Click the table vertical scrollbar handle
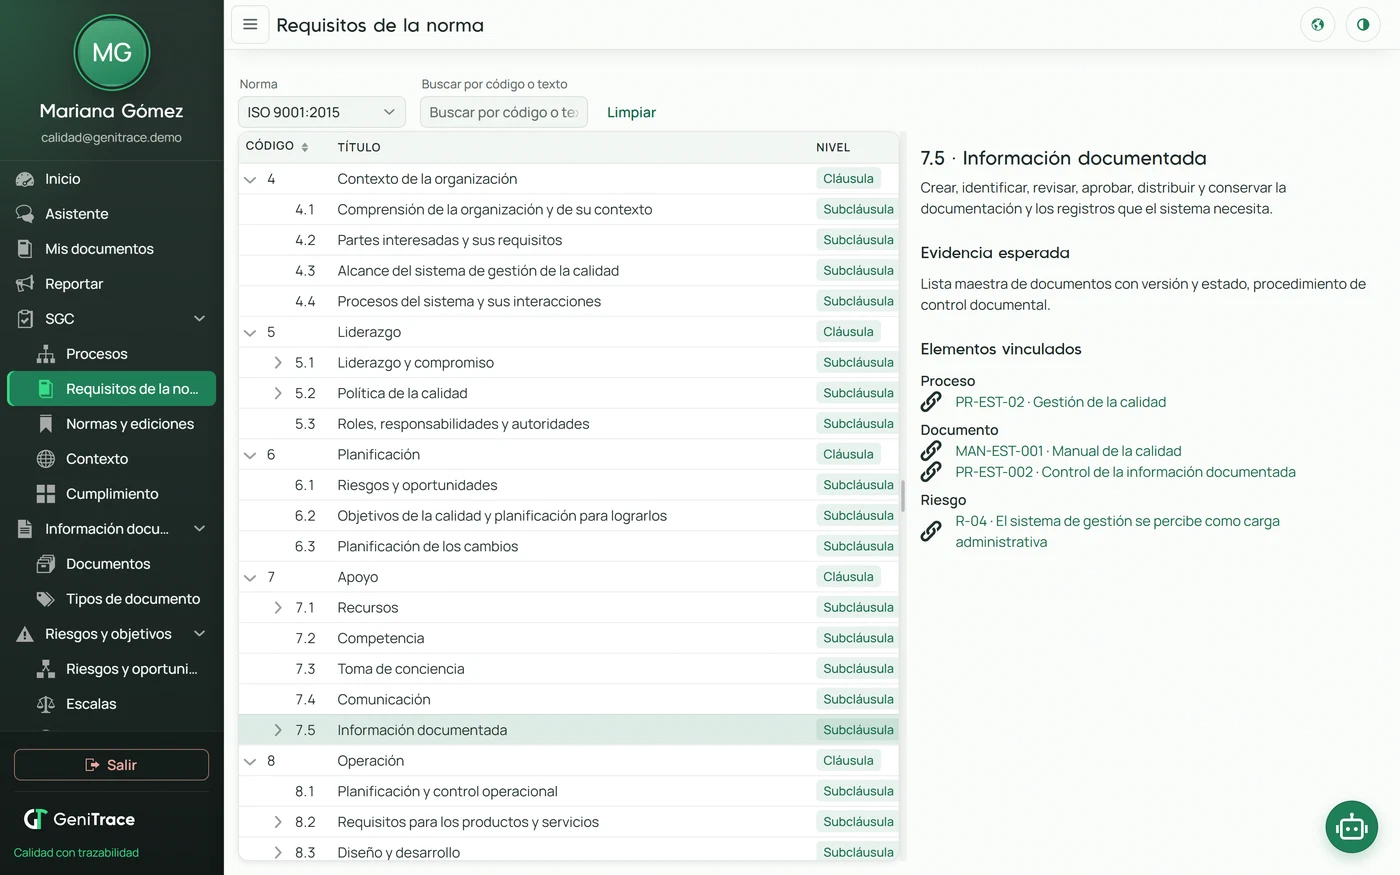Viewport: 1400px width, 875px height. 903,496
